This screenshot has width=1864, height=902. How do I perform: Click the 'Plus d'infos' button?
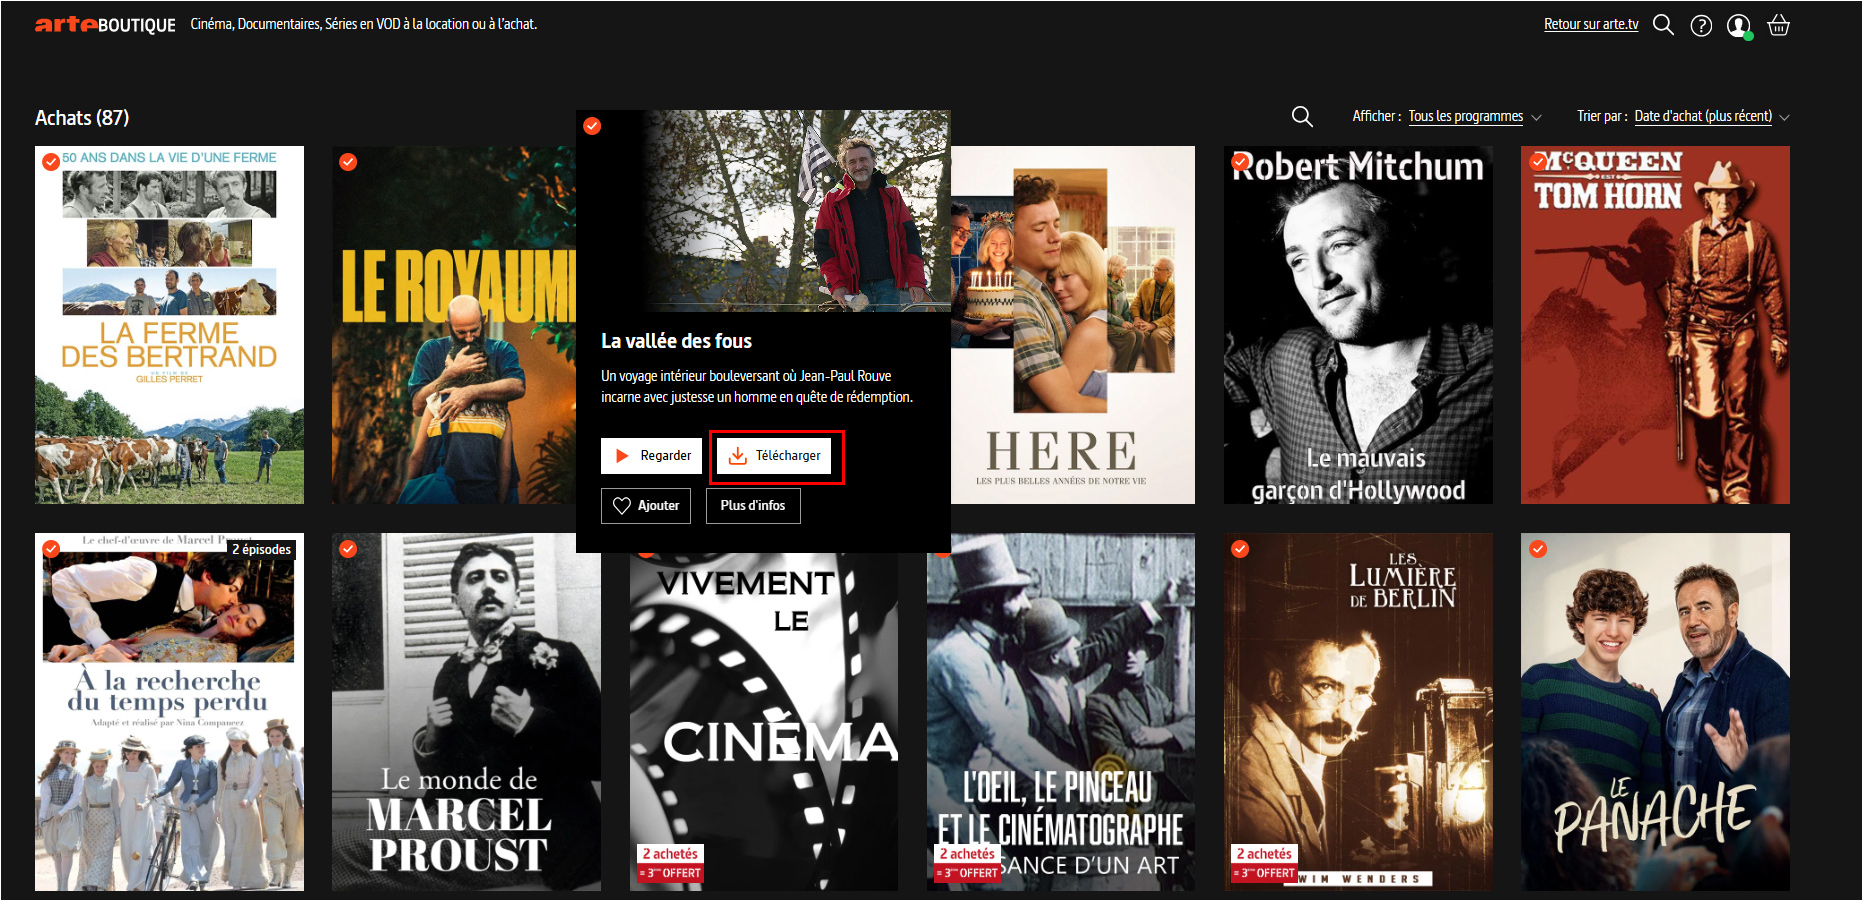[x=753, y=506]
